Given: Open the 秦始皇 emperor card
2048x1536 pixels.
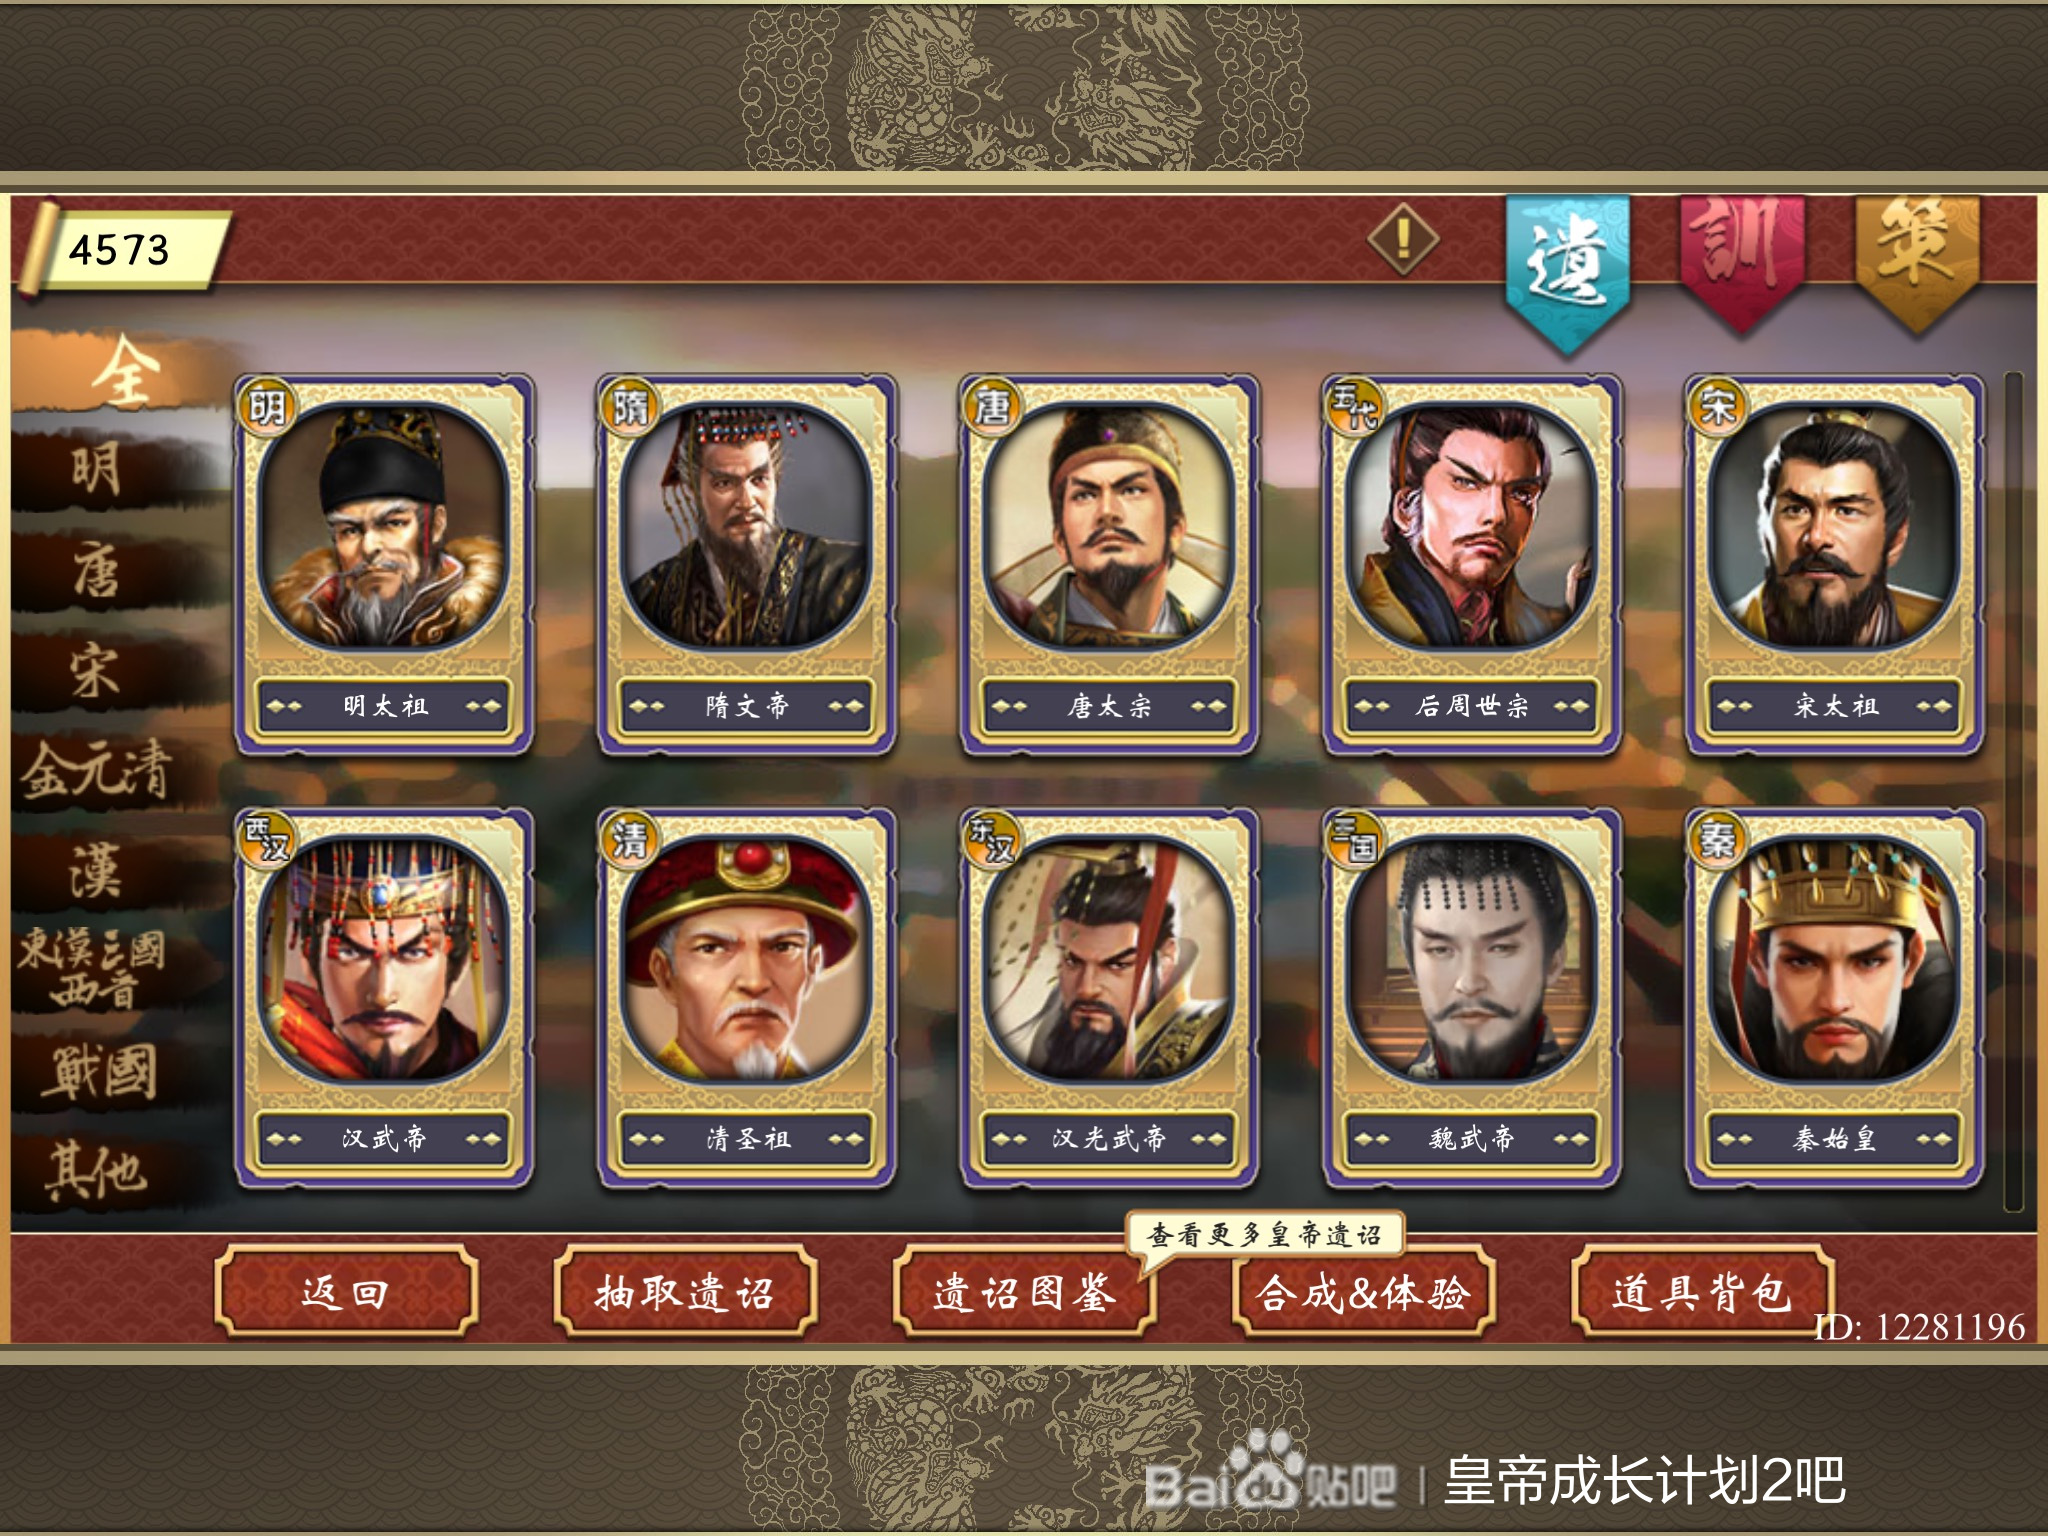Looking at the screenshot, I should coord(1835,998).
